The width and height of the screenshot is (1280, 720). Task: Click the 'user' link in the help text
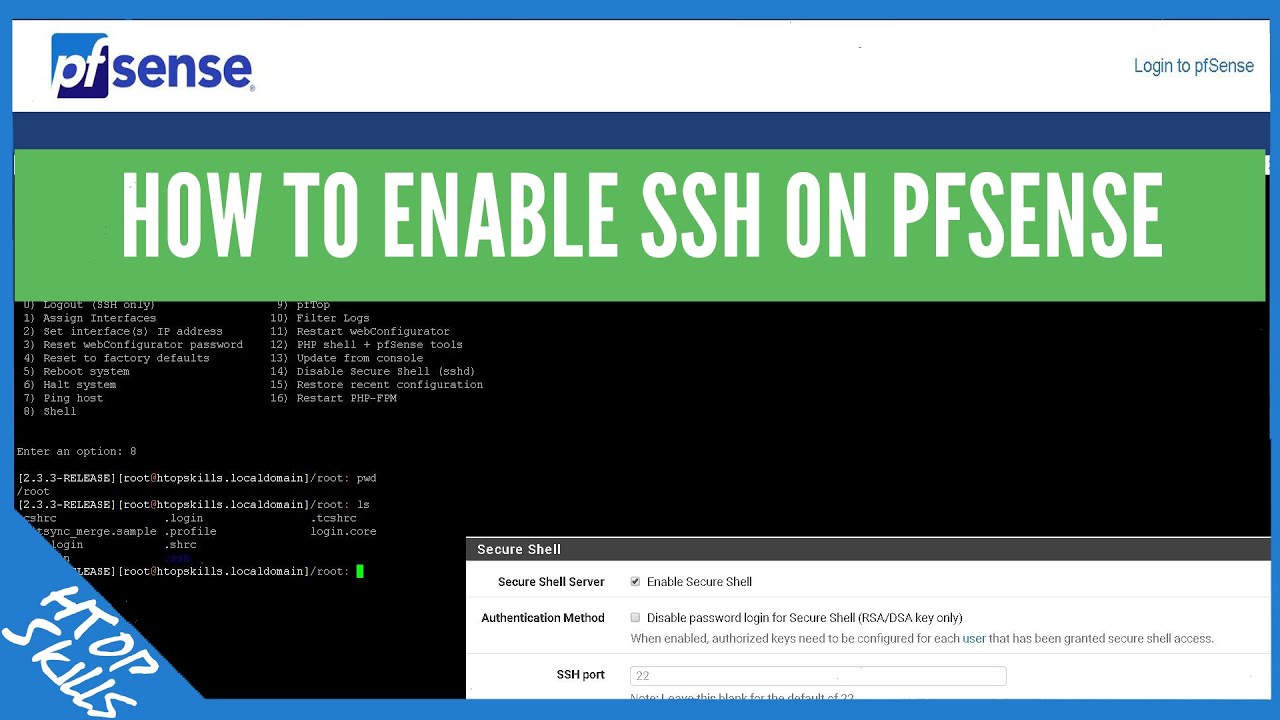(974, 638)
